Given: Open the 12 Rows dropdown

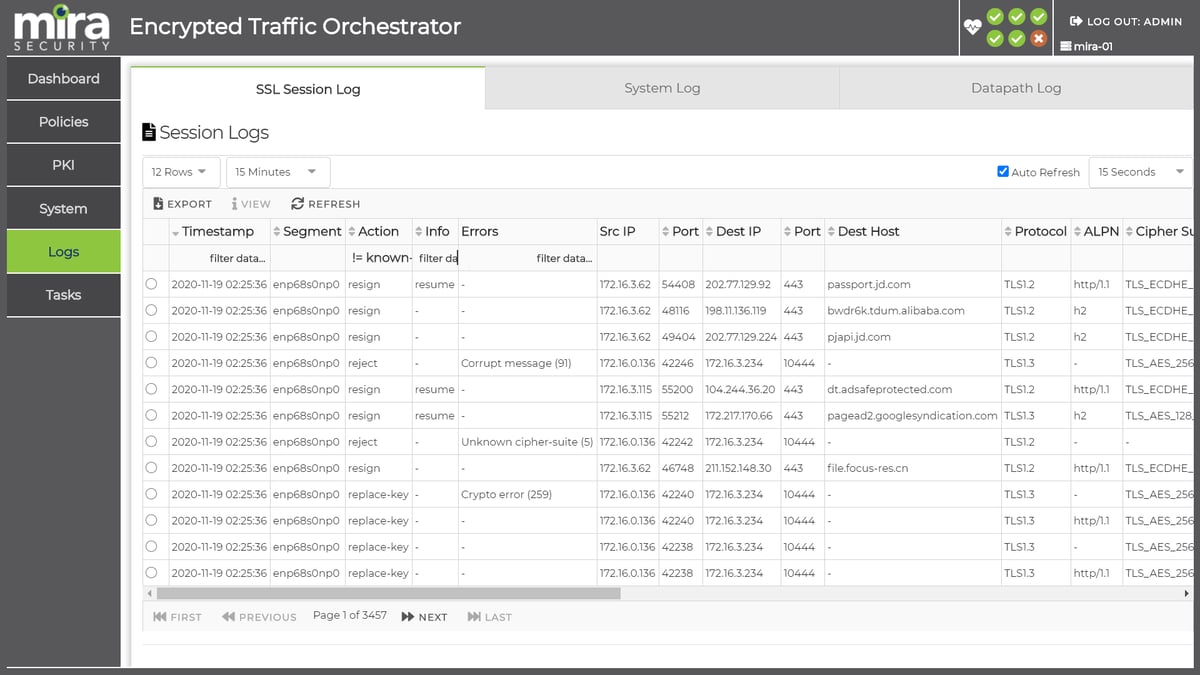Looking at the screenshot, I should pyautogui.click(x=181, y=172).
